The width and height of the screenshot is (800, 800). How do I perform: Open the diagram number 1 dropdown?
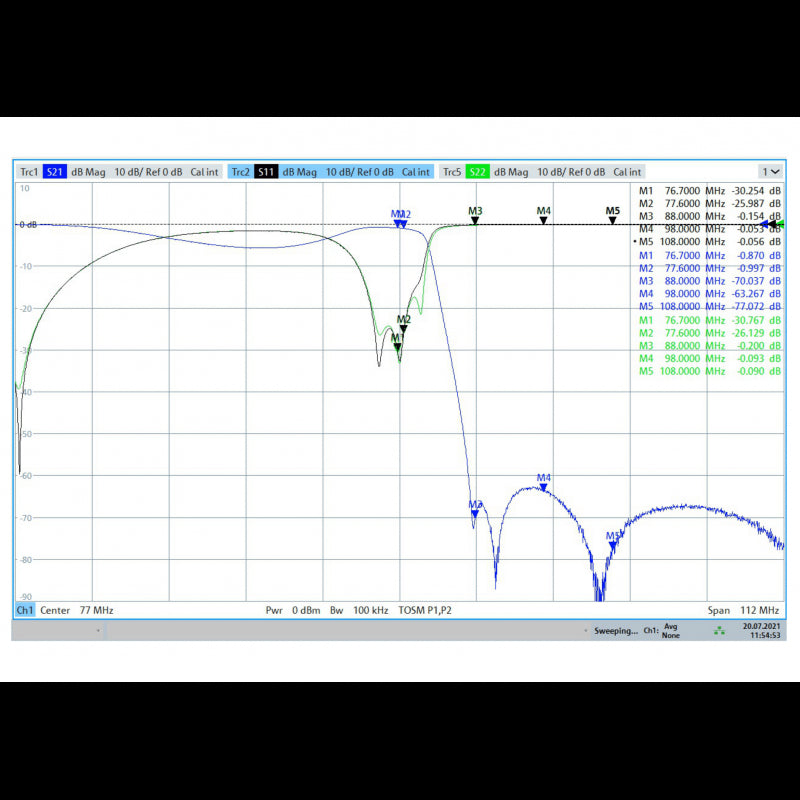pos(771,172)
